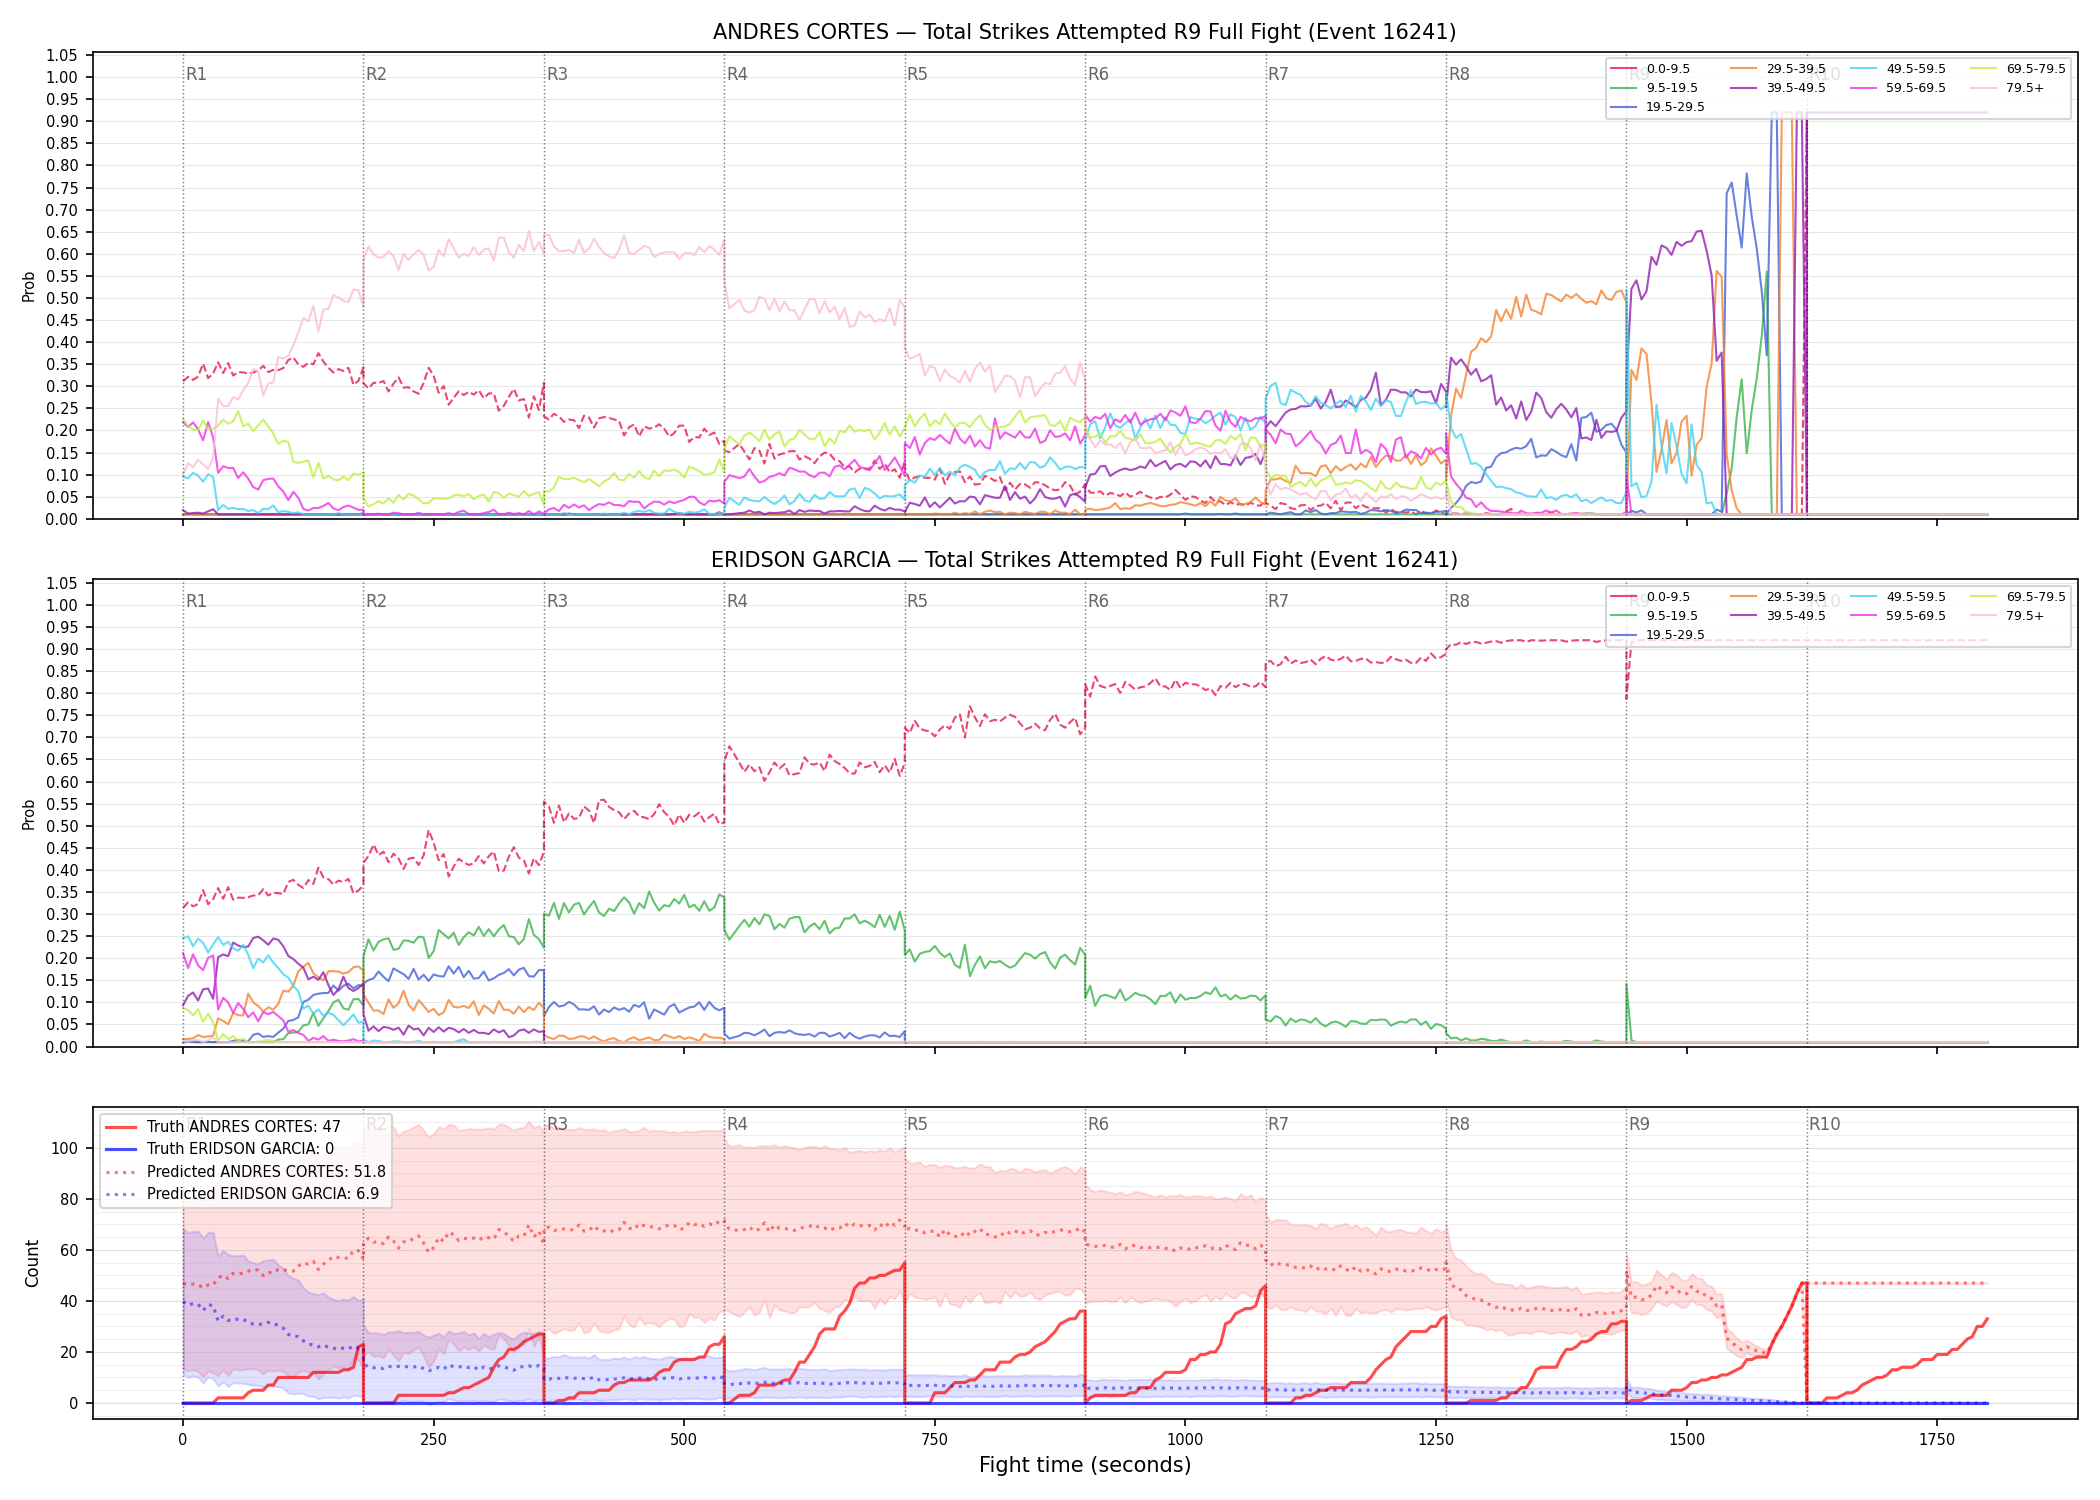The width and height of the screenshot is (2100, 1500).
Task: Click Predicted ERIDSON GARCIA: 6.9 legend entry
Action: [242, 1194]
